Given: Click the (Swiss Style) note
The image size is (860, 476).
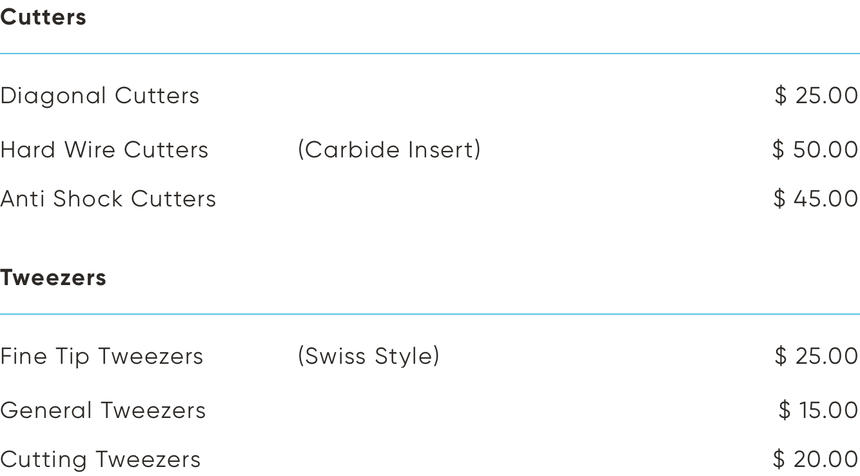Looking at the screenshot, I should [x=368, y=356].
